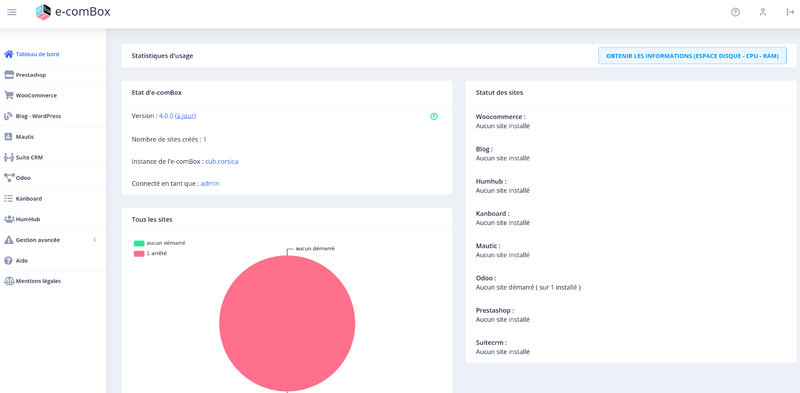
Task: Click the HumHub people icon
Action: [x=9, y=219]
